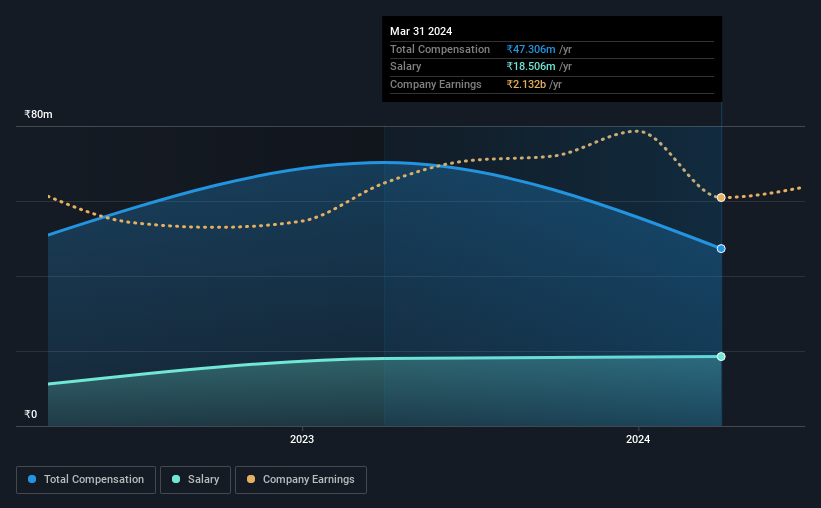Click the Salary tooltip row label
This screenshot has height=508, width=821.
pyautogui.click(x=405, y=67)
